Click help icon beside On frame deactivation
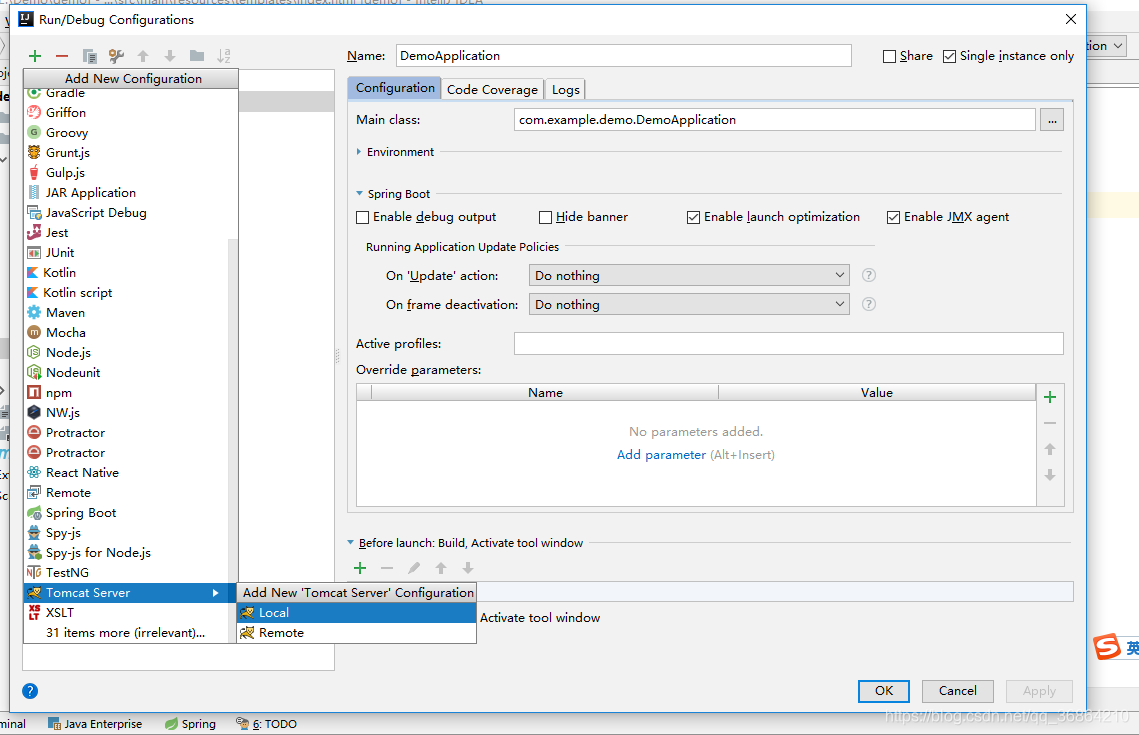 (869, 304)
